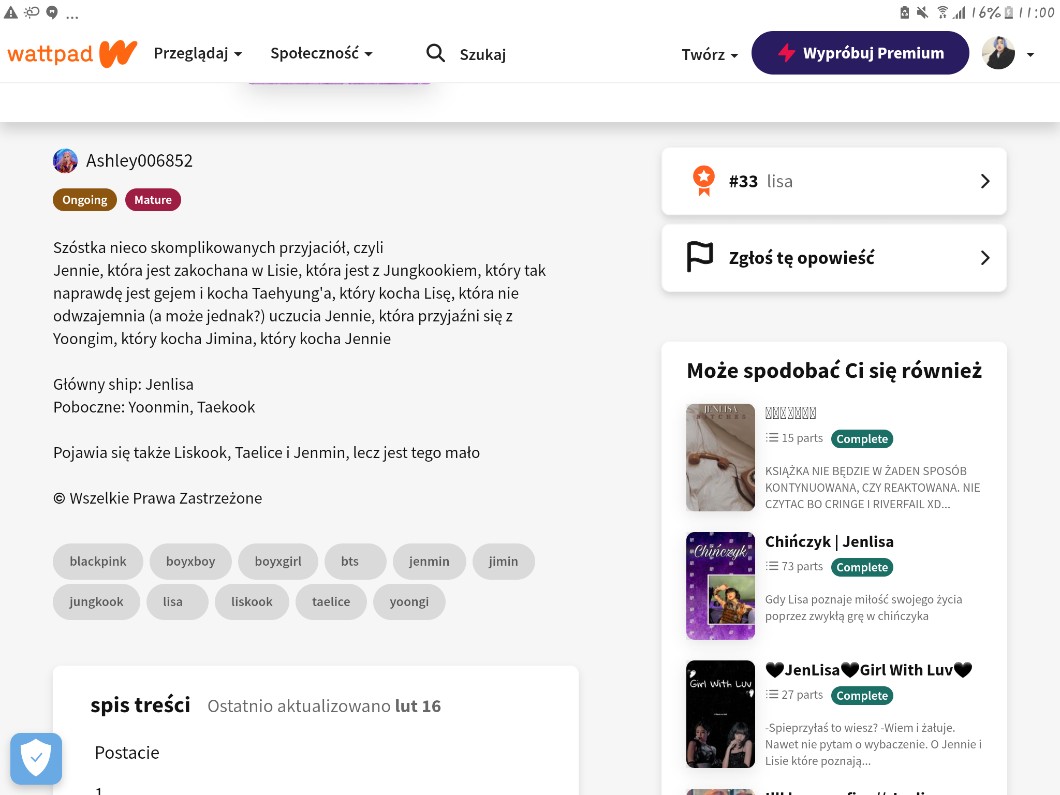Click the lightning bolt Premium icon

coord(787,54)
